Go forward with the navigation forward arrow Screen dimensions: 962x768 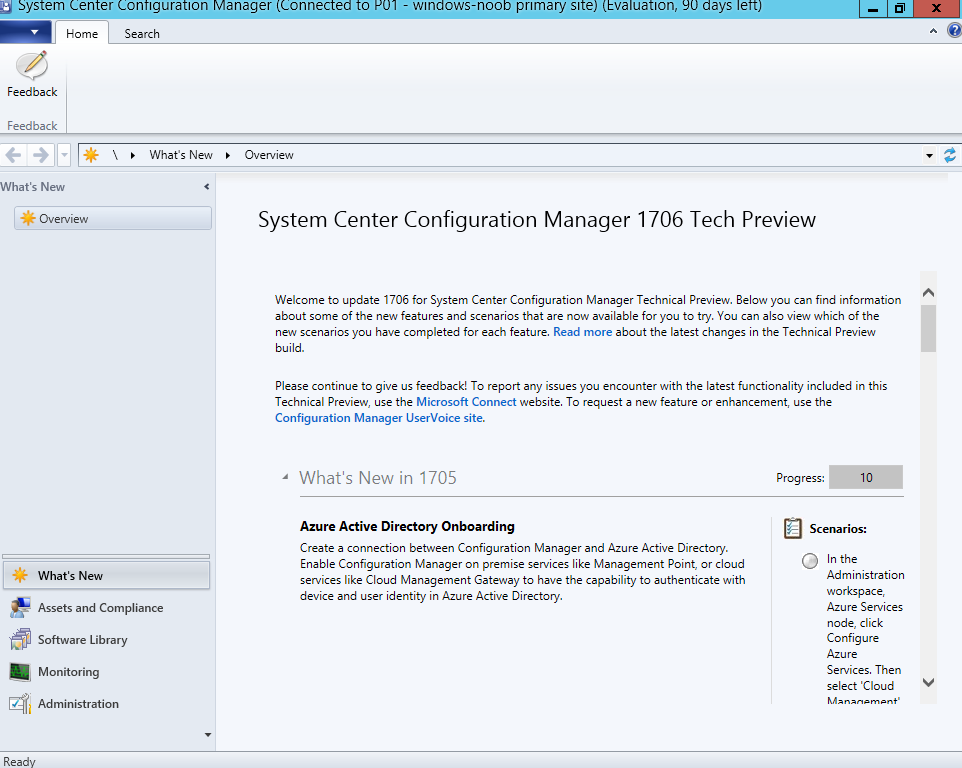point(40,155)
